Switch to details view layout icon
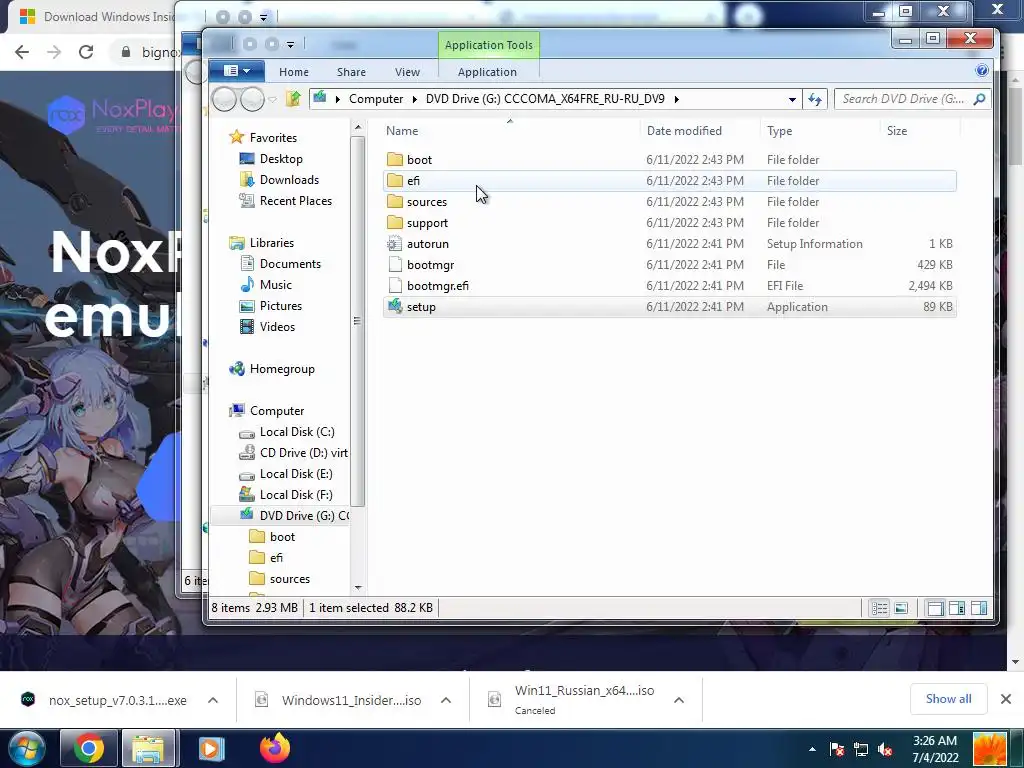 pos(880,609)
